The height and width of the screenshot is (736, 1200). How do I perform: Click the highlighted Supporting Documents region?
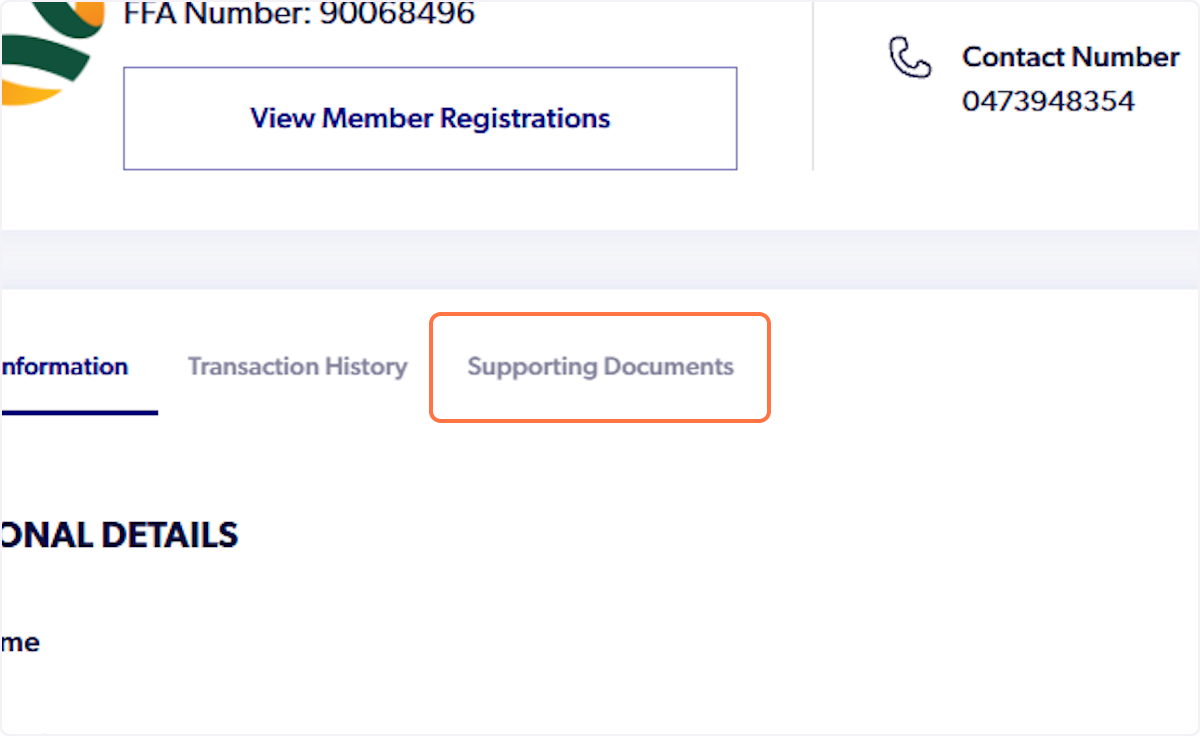click(x=600, y=366)
